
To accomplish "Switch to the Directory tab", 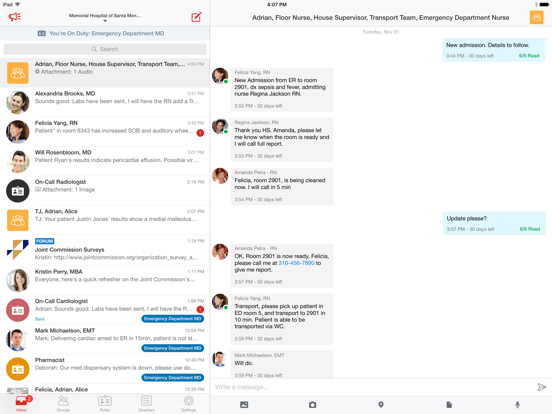I will [x=146, y=403].
